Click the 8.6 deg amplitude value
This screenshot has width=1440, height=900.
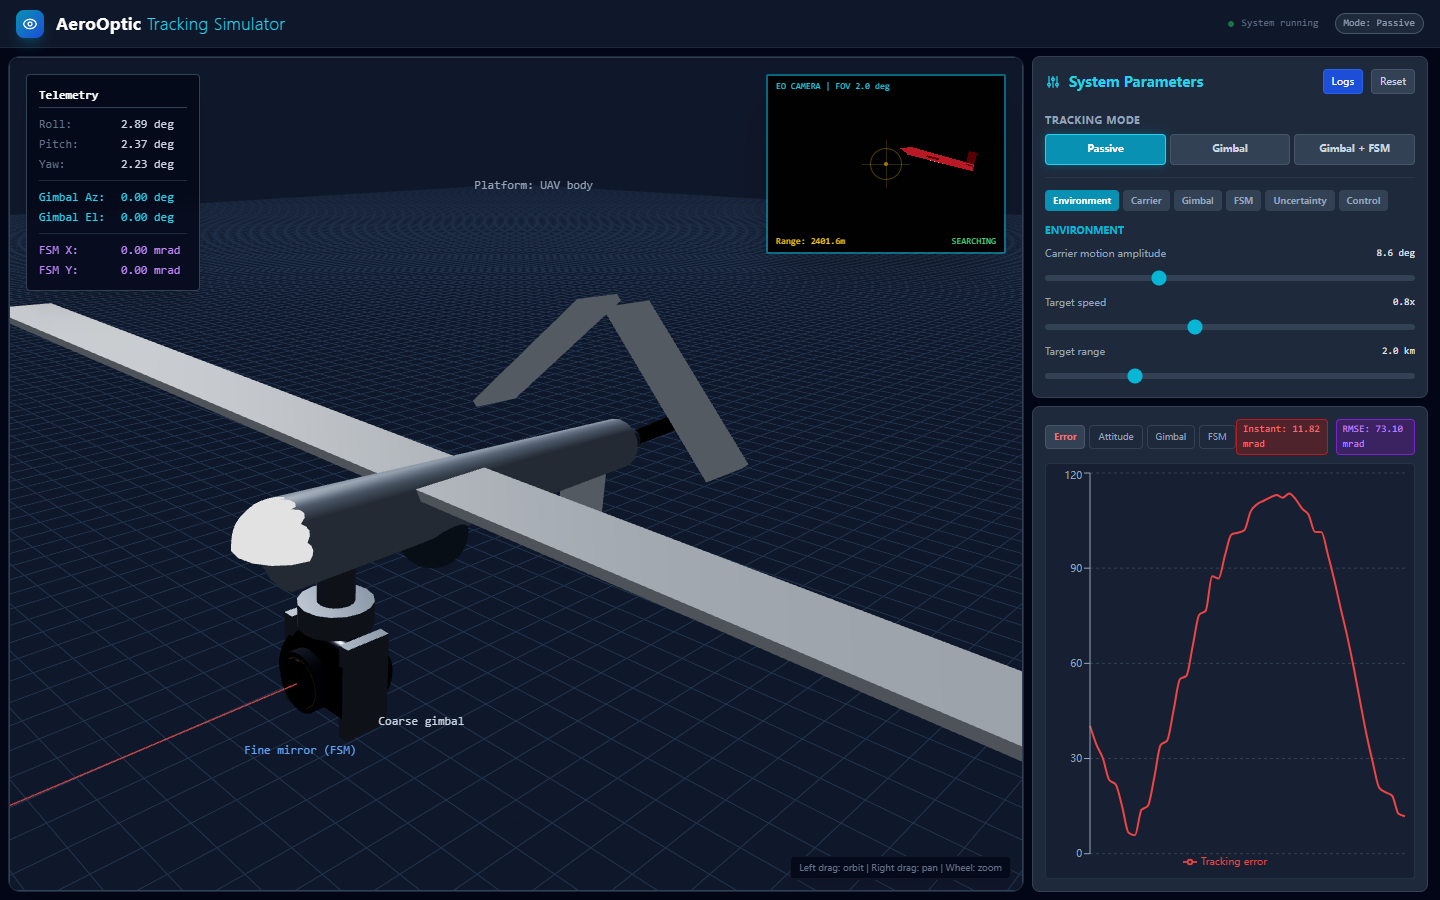point(1395,253)
